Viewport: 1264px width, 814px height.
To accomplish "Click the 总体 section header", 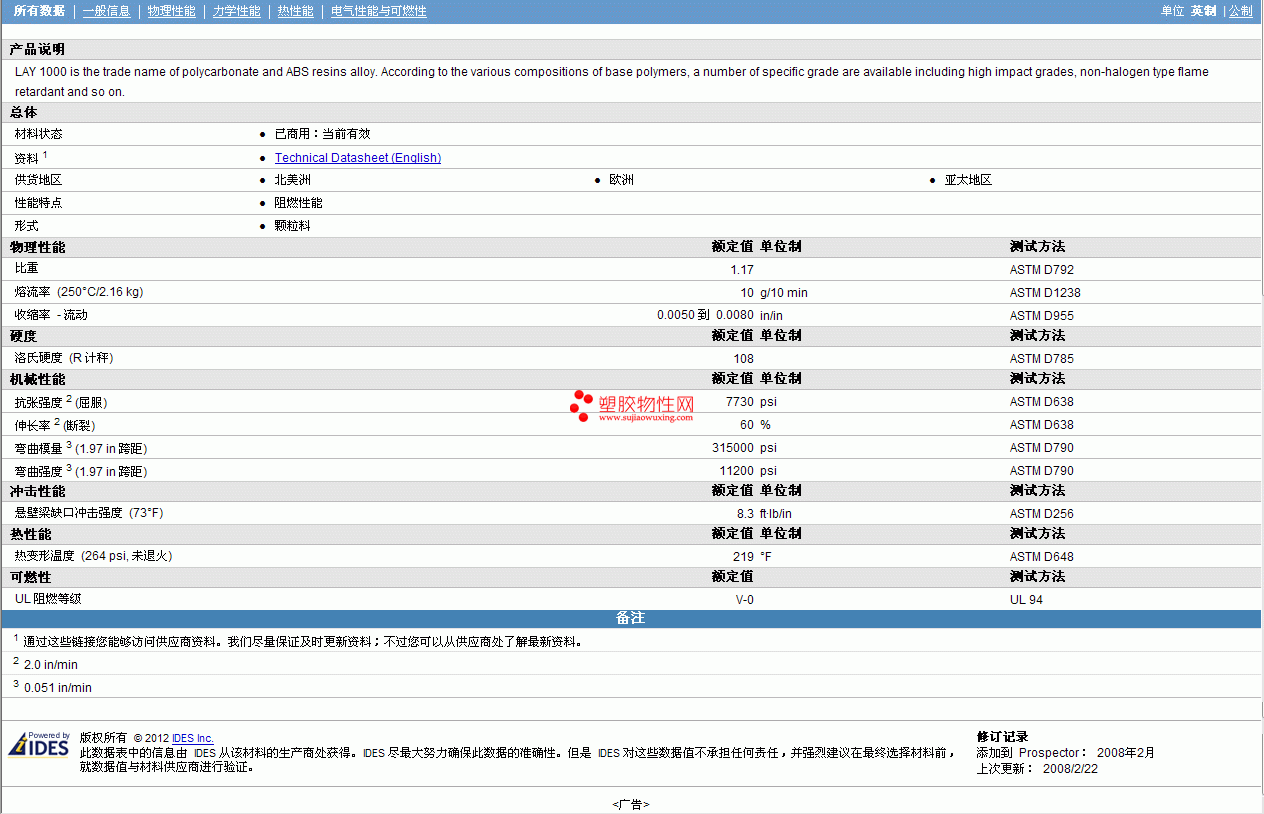I will (631, 112).
